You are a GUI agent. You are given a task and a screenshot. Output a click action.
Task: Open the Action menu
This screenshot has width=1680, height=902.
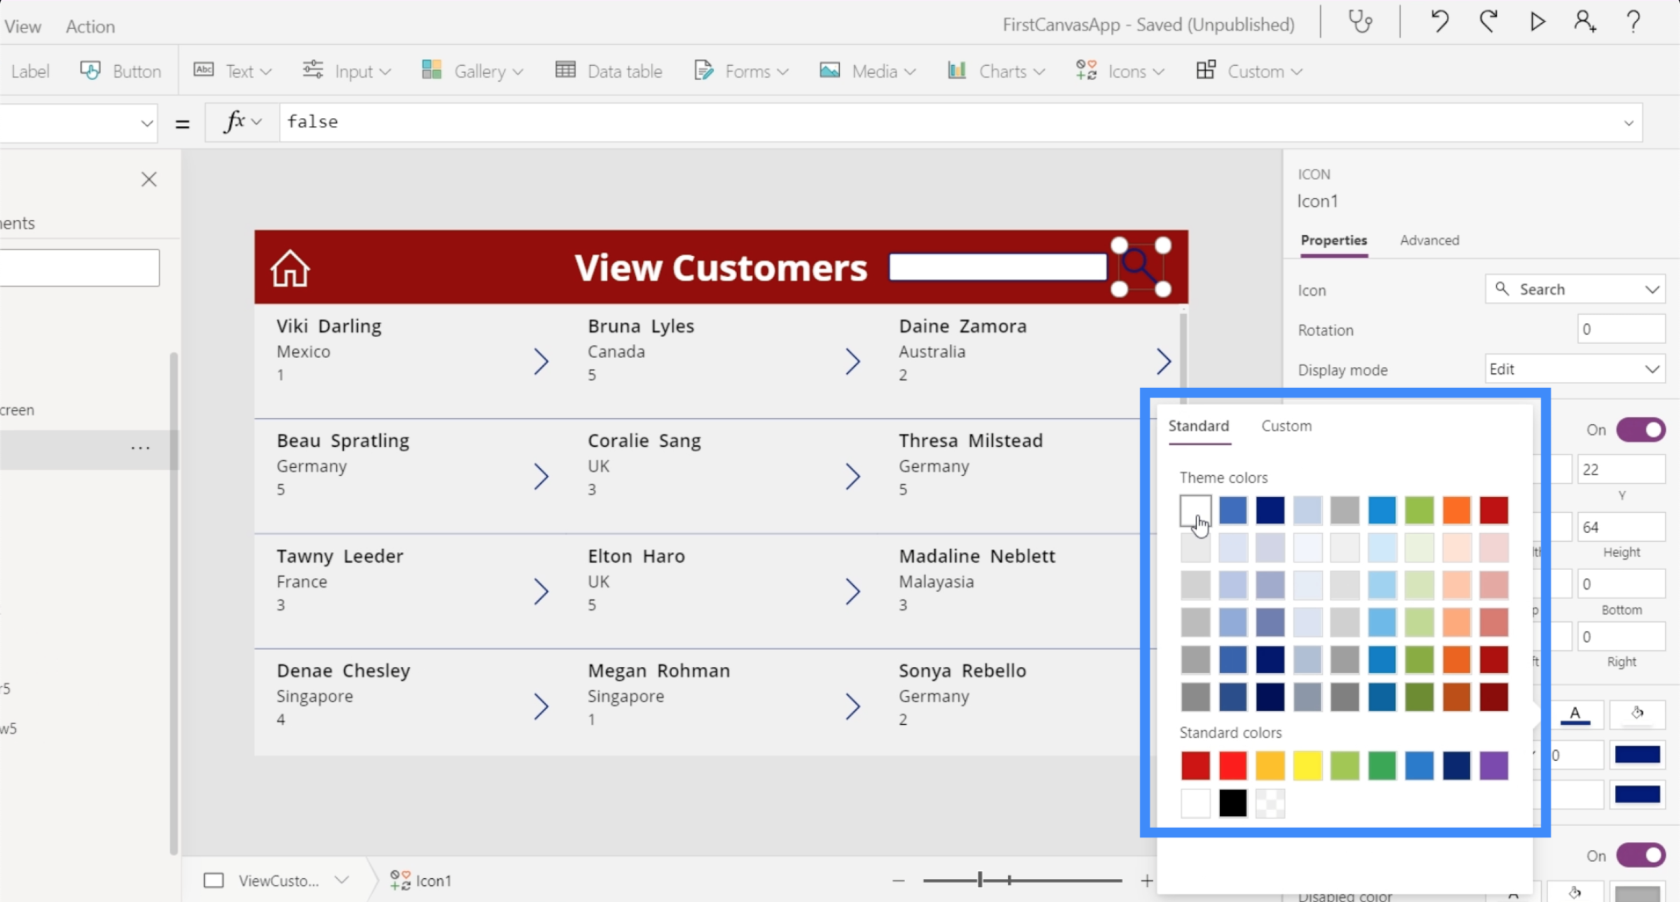90,26
